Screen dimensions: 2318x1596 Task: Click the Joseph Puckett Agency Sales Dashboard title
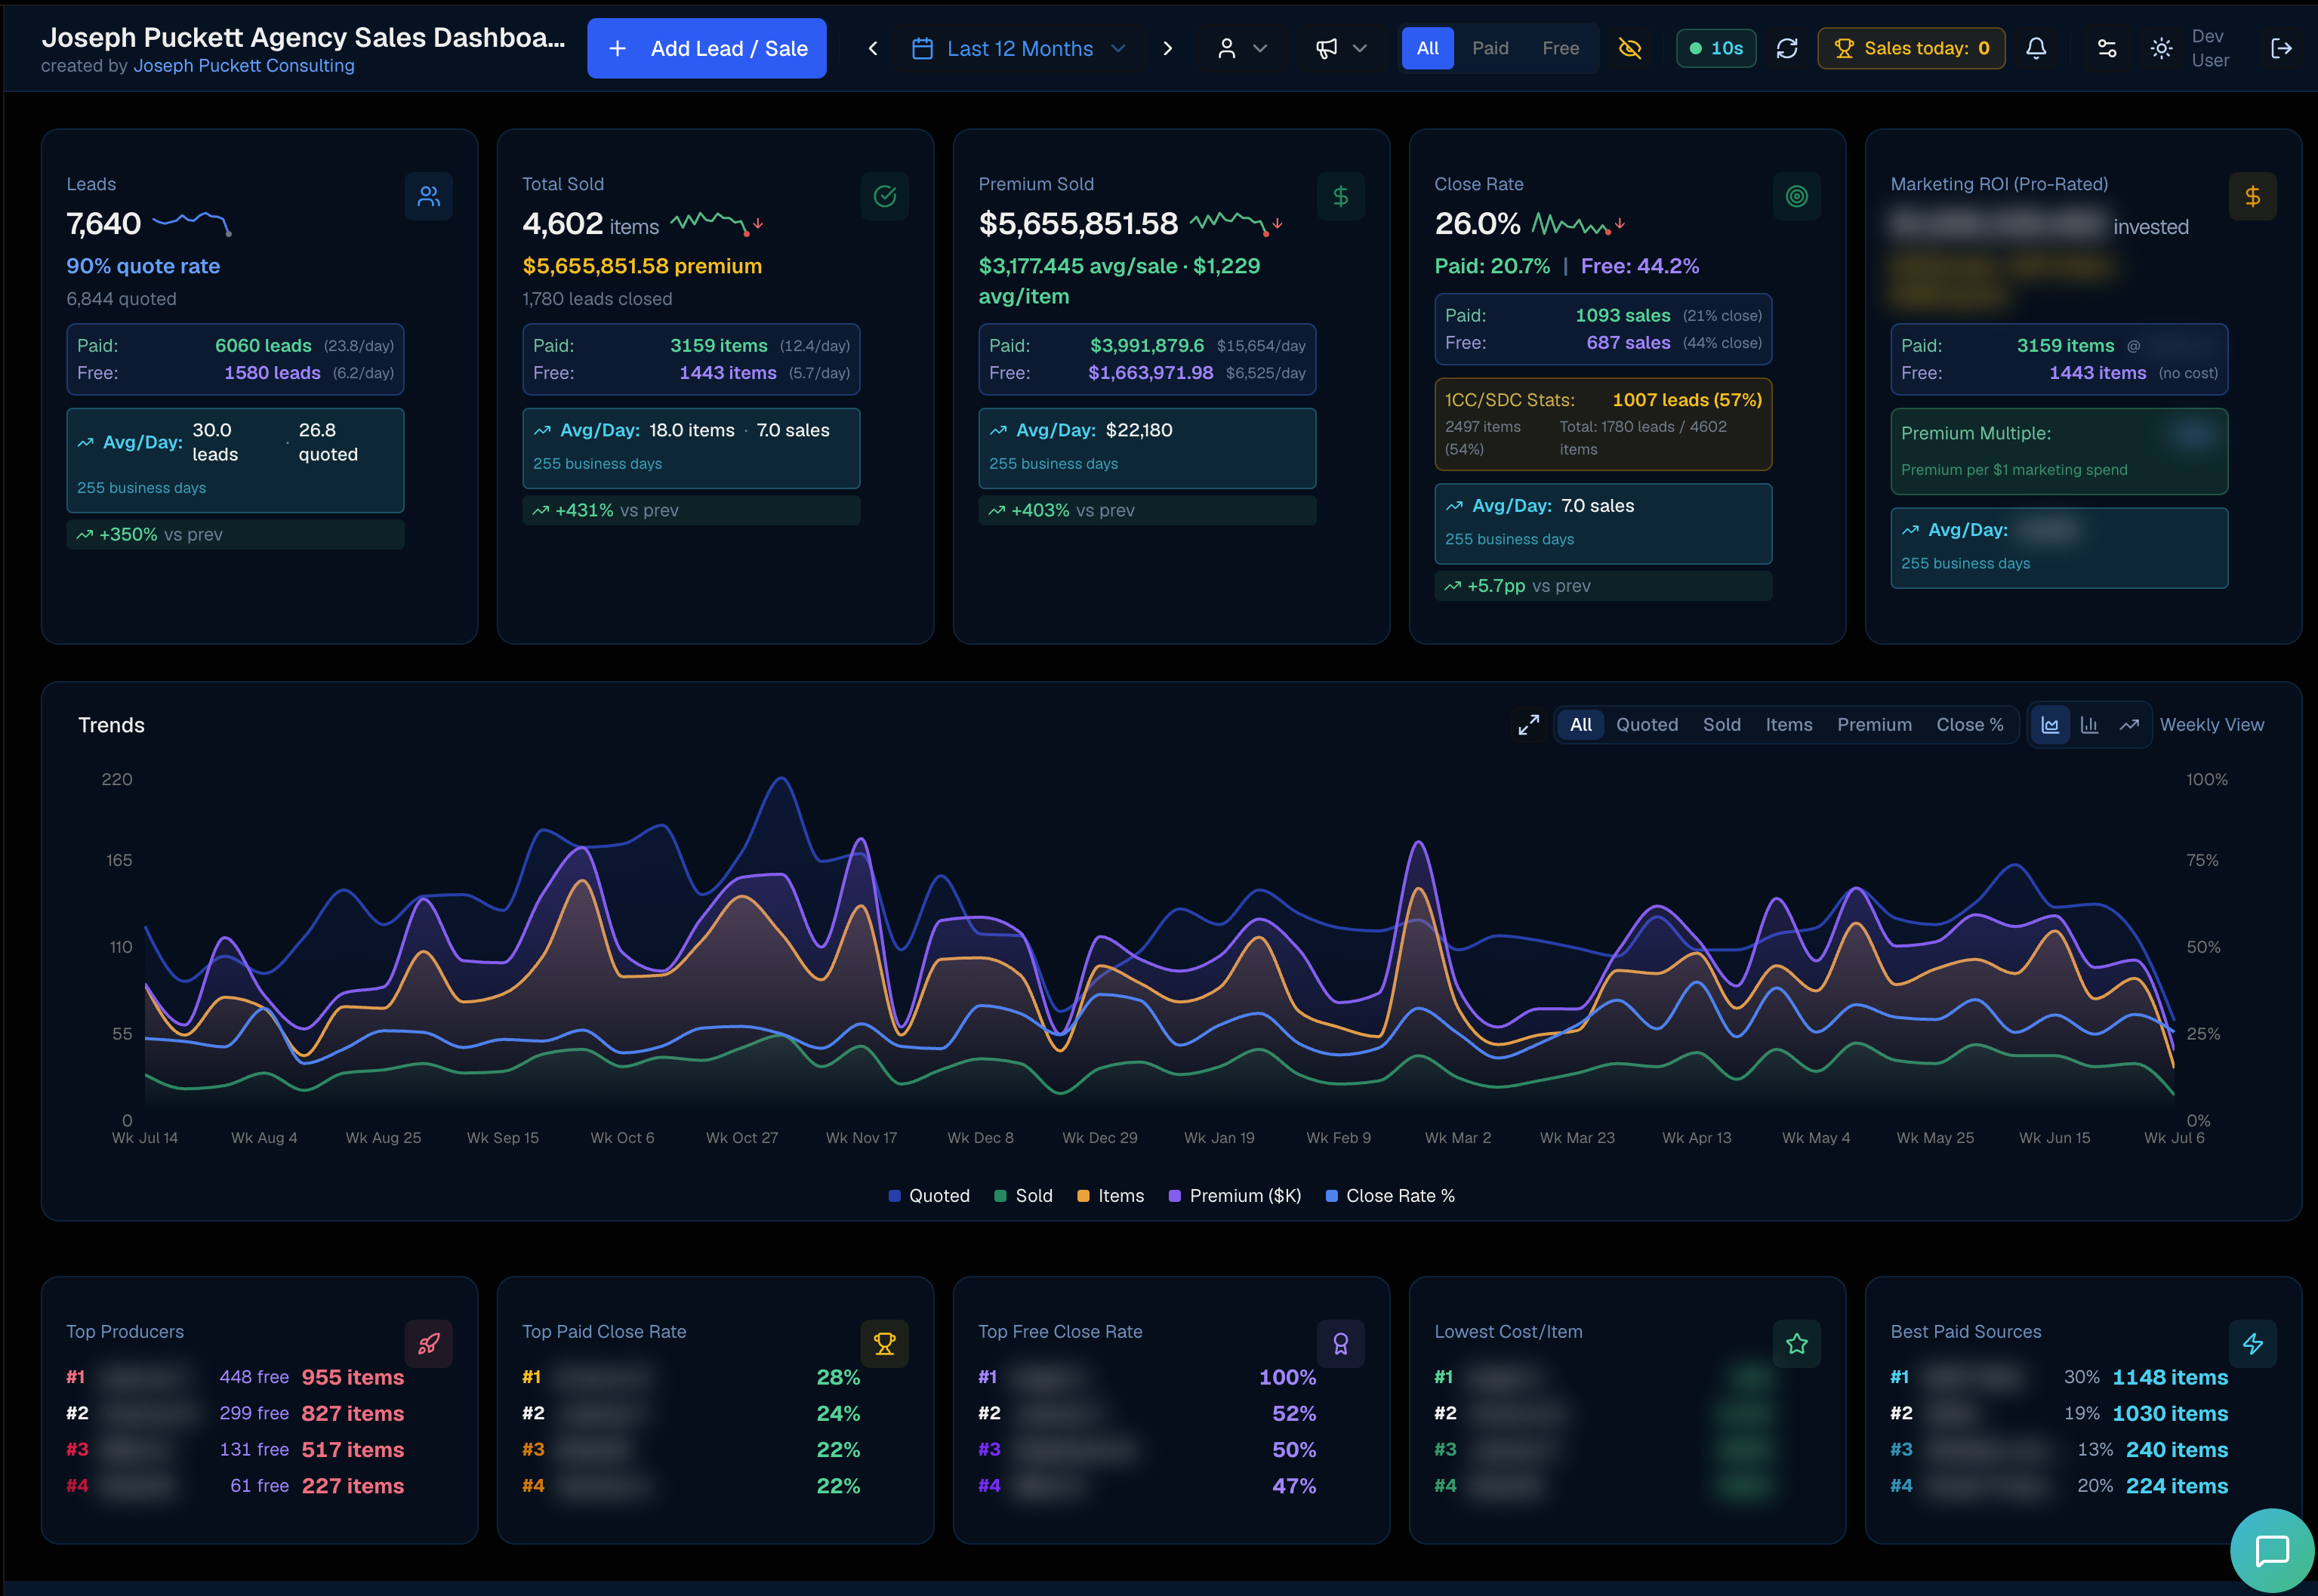tap(303, 37)
